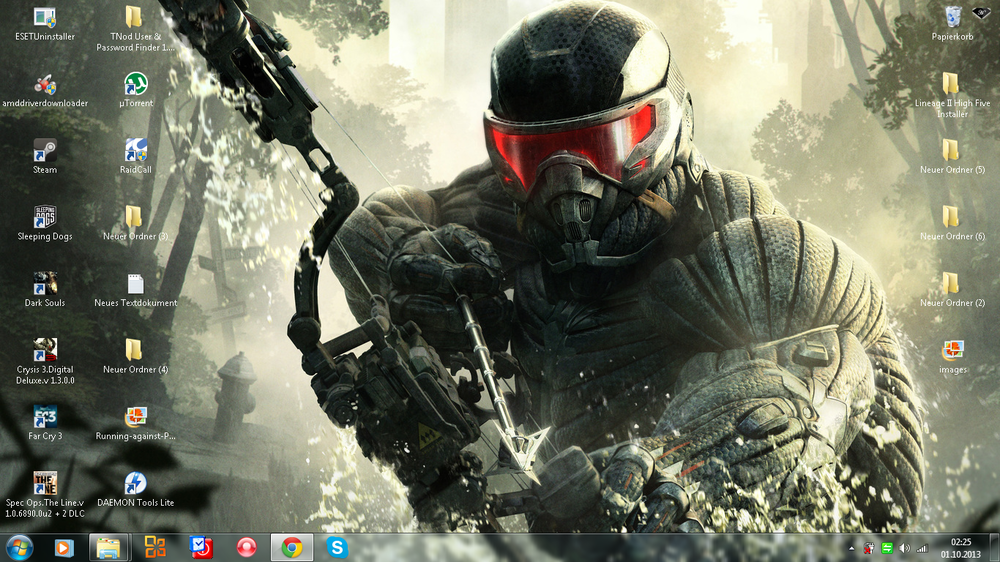Click the ESETUninstaller desktop icon
The height and width of the screenshot is (562, 1000).
[x=45, y=18]
